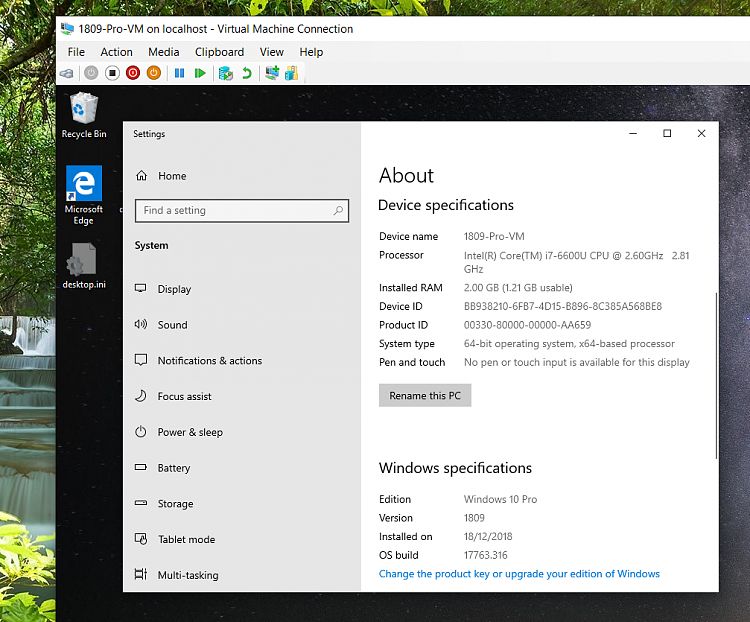Shut down the VM with the red icon
Image resolution: width=750 pixels, height=622 pixels.
click(133, 73)
